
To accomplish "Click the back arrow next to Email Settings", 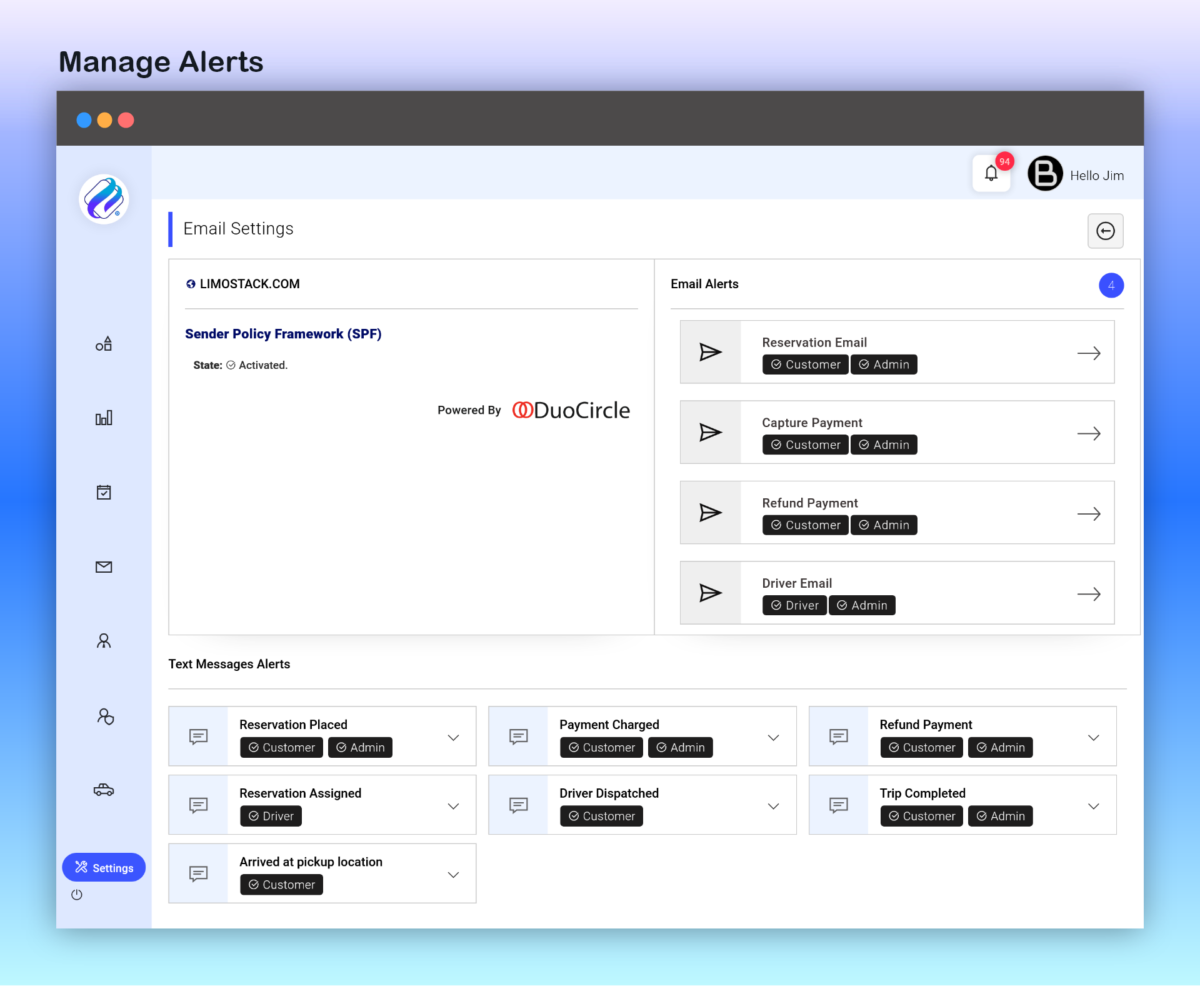I will [x=1105, y=231].
